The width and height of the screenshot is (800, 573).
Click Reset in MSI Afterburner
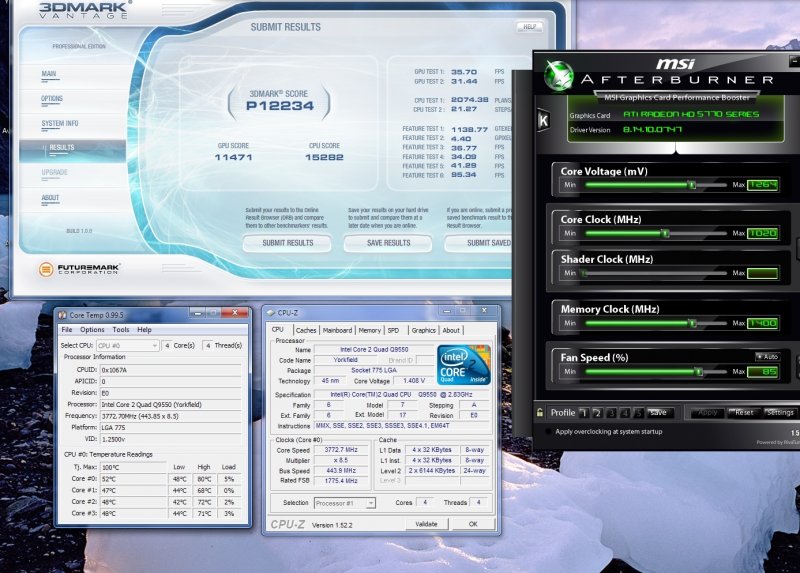pos(743,412)
